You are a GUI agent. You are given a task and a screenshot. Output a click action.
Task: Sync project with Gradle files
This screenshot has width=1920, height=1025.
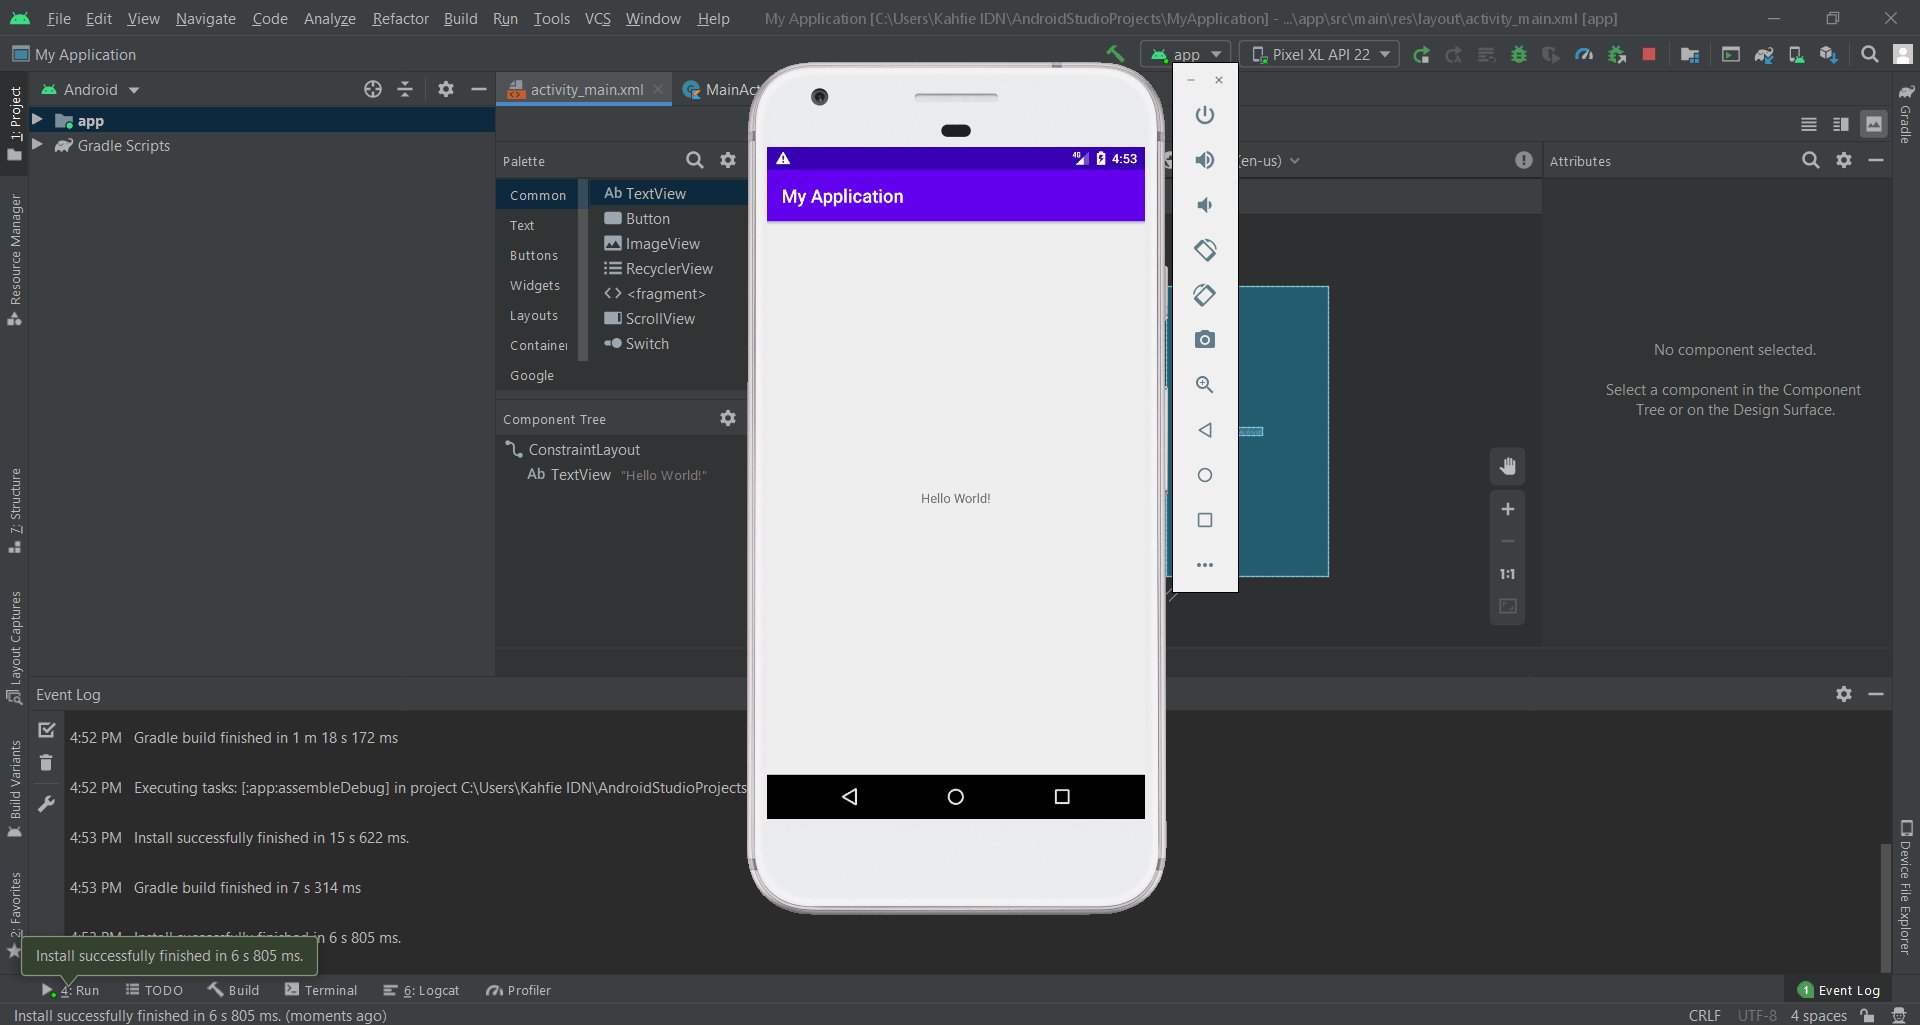(x=1764, y=54)
